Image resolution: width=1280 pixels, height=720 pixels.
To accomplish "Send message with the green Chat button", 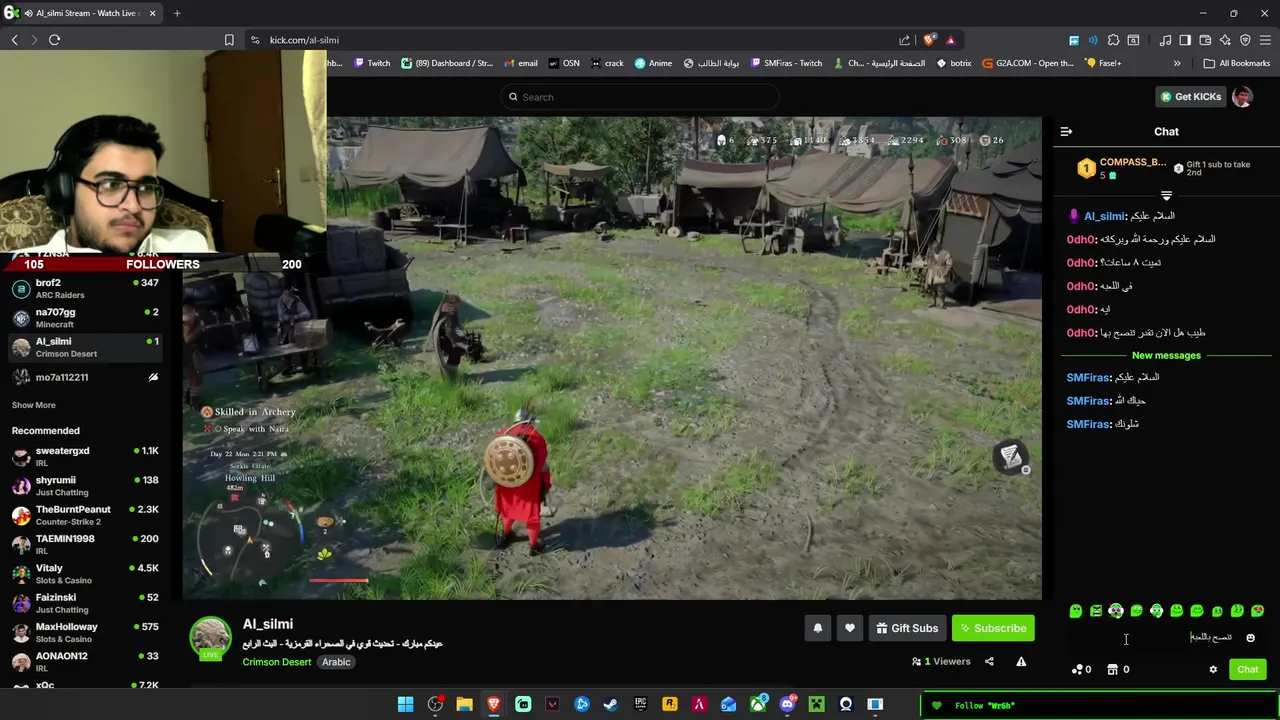I will (x=1248, y=669).
